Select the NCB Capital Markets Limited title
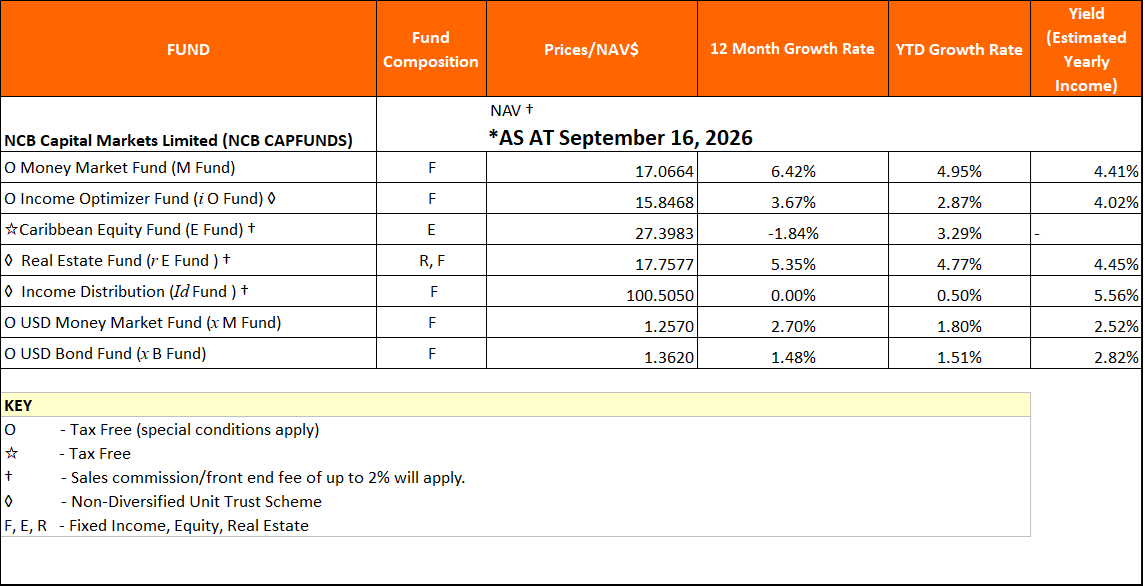The width and height of the screenshot is (1145, 586). (178, 141)
